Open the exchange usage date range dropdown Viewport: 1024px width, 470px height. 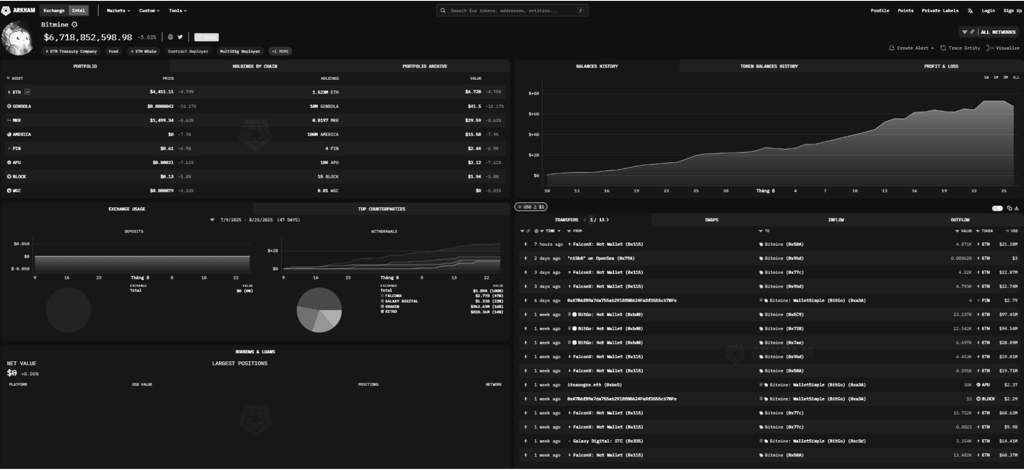tap(256, 220)
